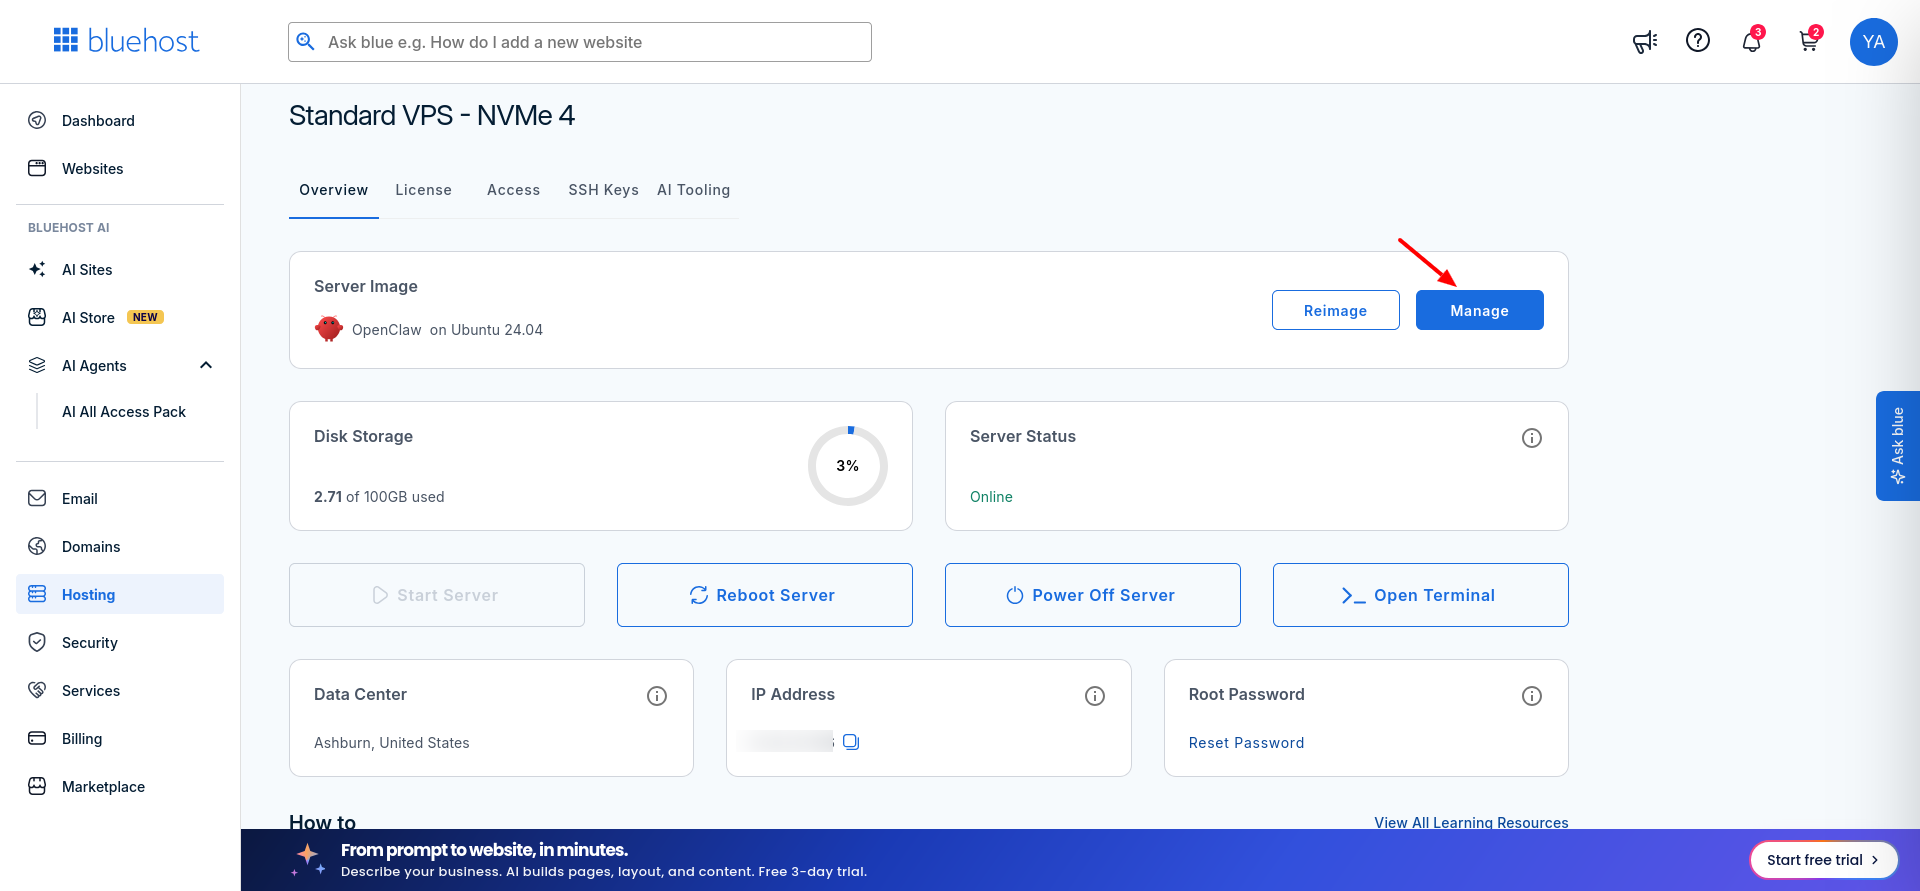The image size is (1920, 891).
Task: Switch to the AI Tooling tab
Action: pyautogui.click(x=693, y=190)
